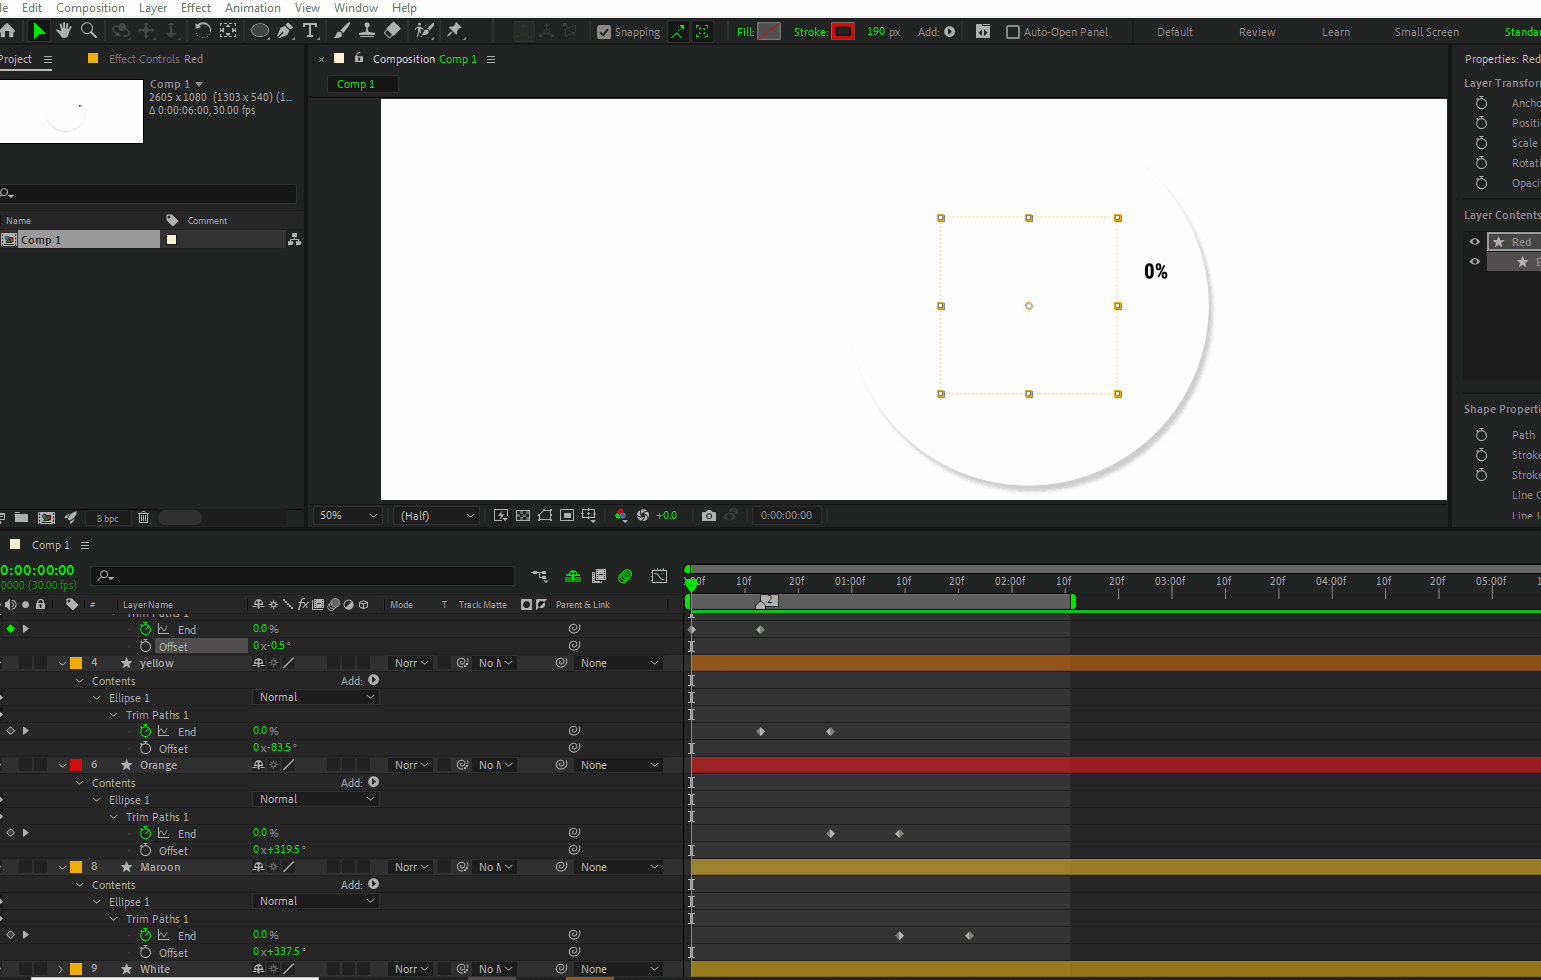Click the Orange layer red label color

76,765
